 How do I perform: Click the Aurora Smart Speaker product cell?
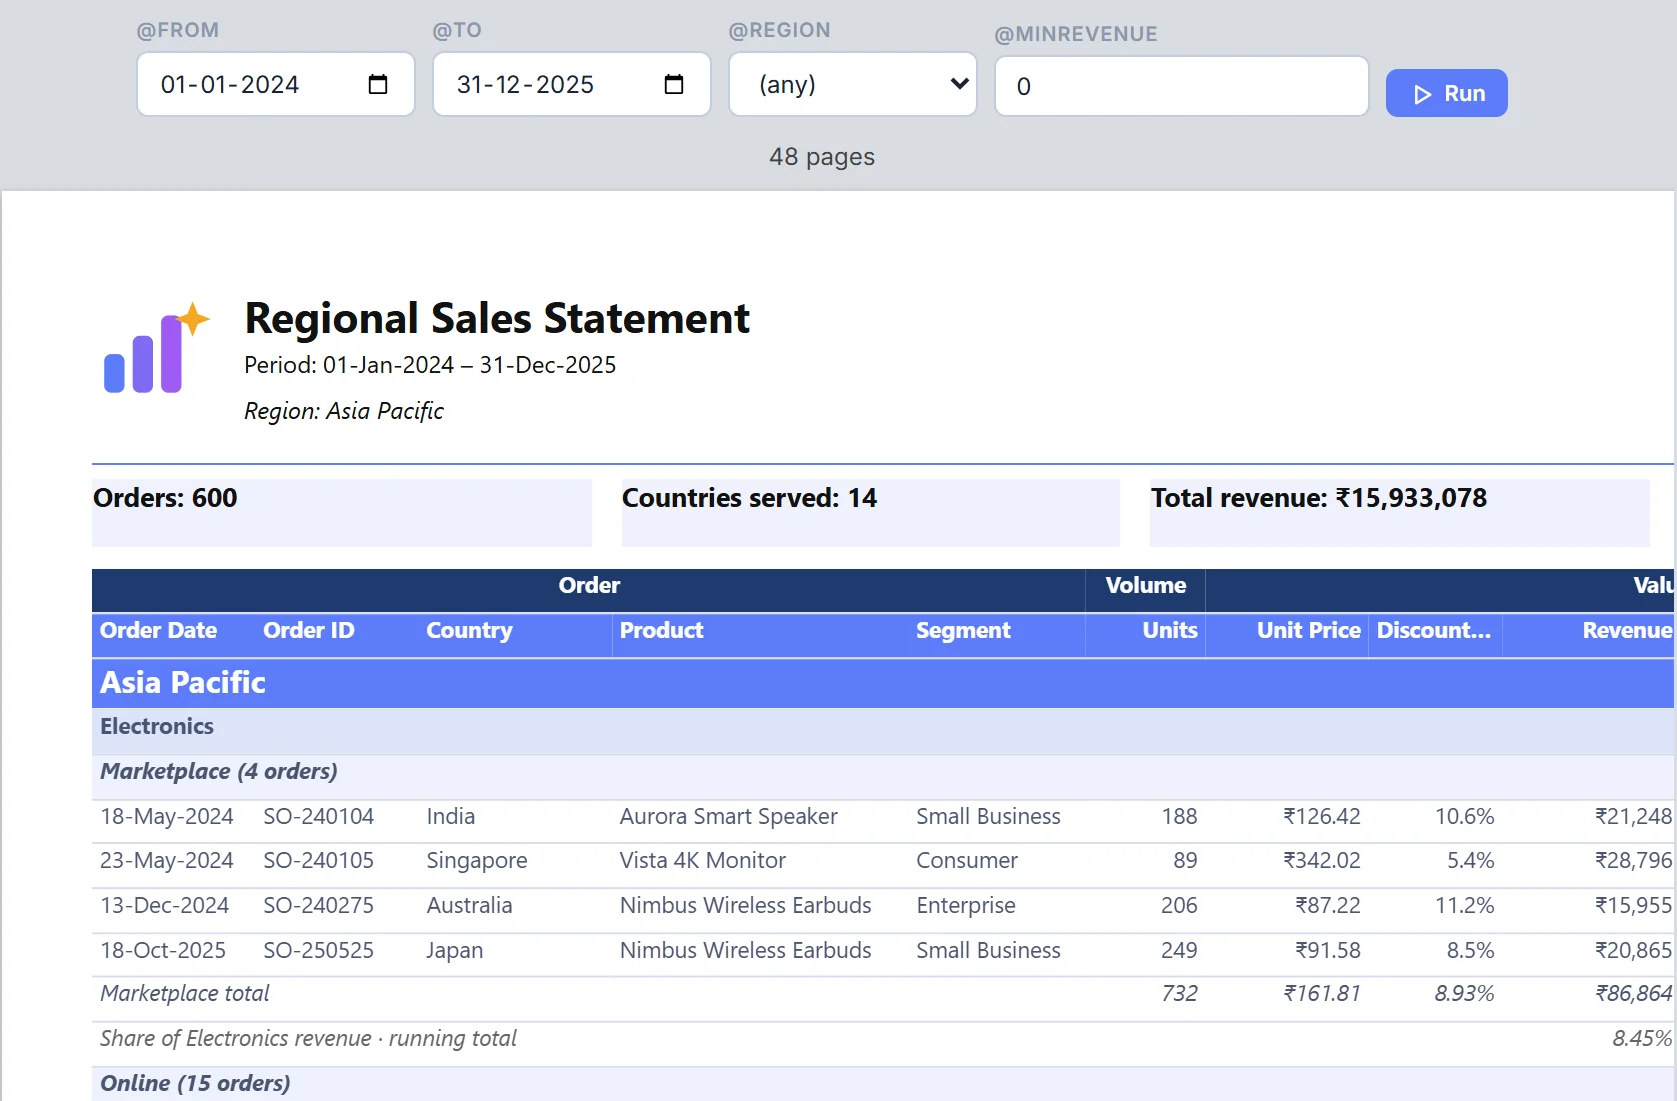(729, 817)
